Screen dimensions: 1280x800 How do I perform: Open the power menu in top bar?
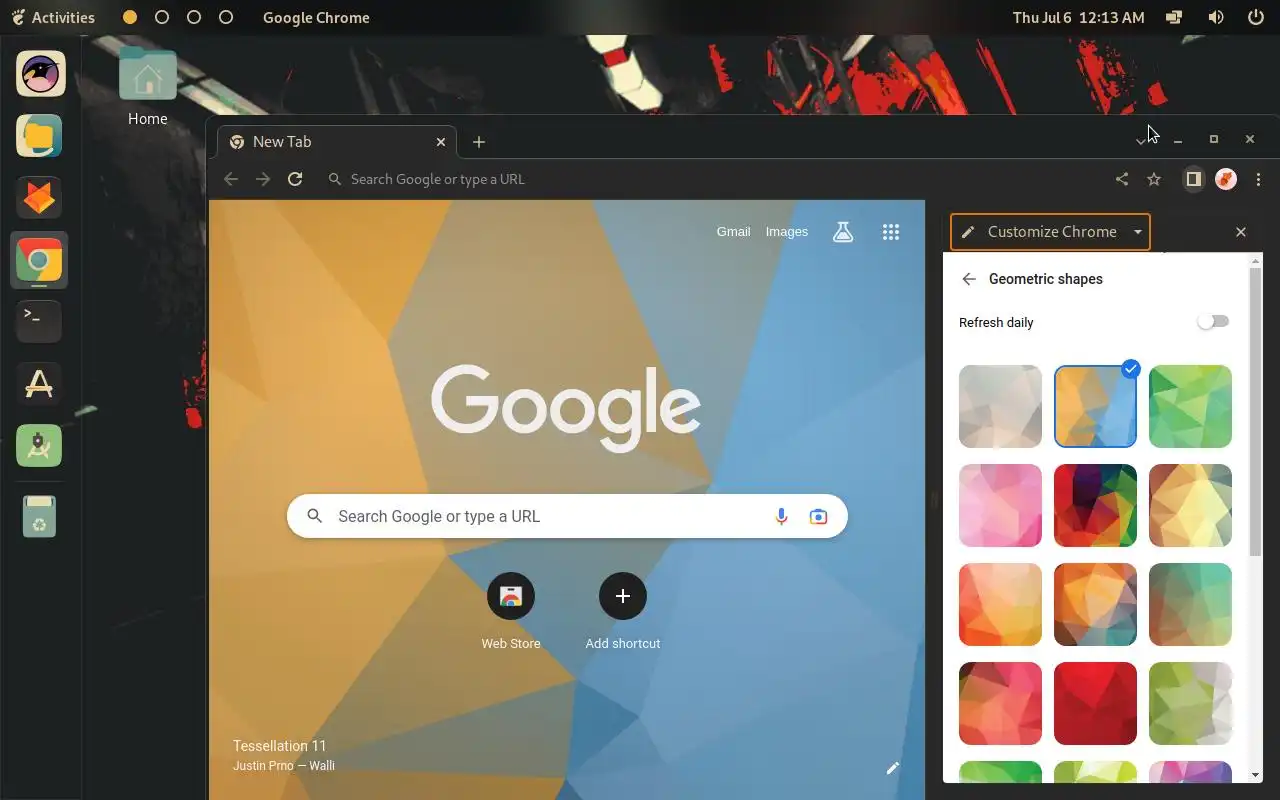pos(1256,17)
